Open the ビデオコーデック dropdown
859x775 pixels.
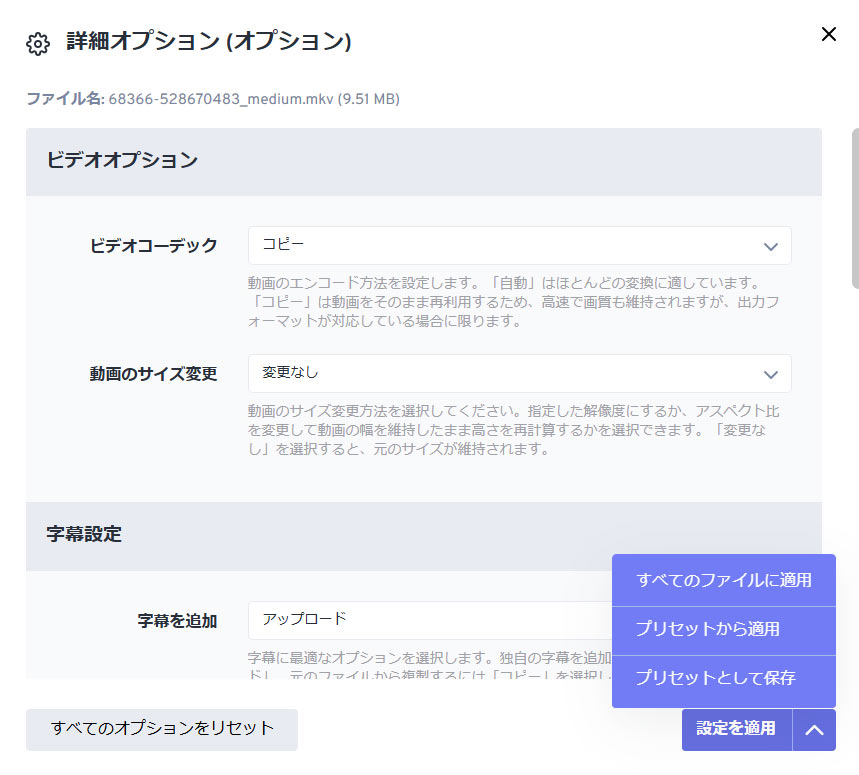tap(519, 245)
